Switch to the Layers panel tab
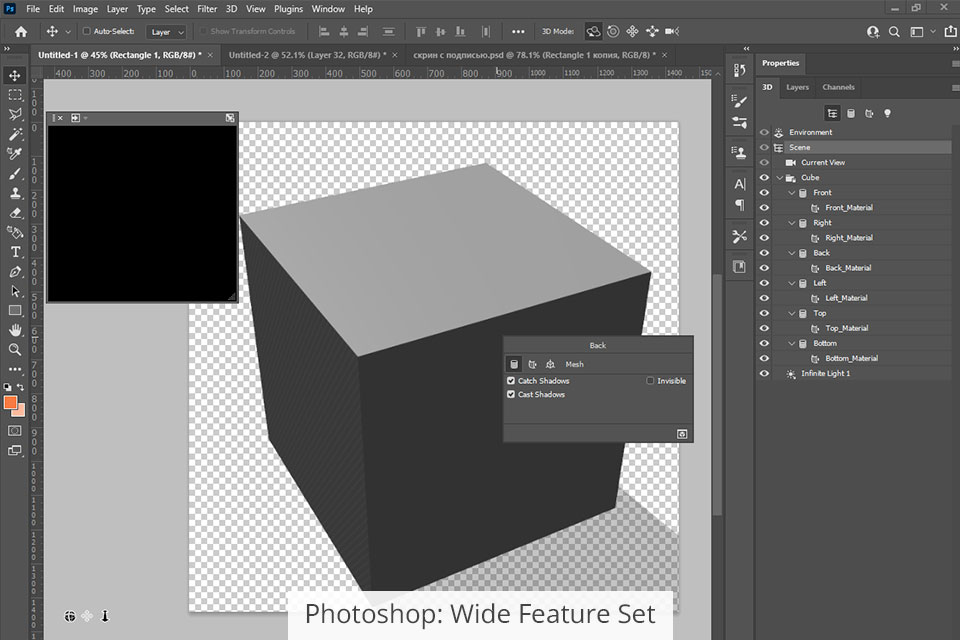Screen dimensions: 960x640 797,87
